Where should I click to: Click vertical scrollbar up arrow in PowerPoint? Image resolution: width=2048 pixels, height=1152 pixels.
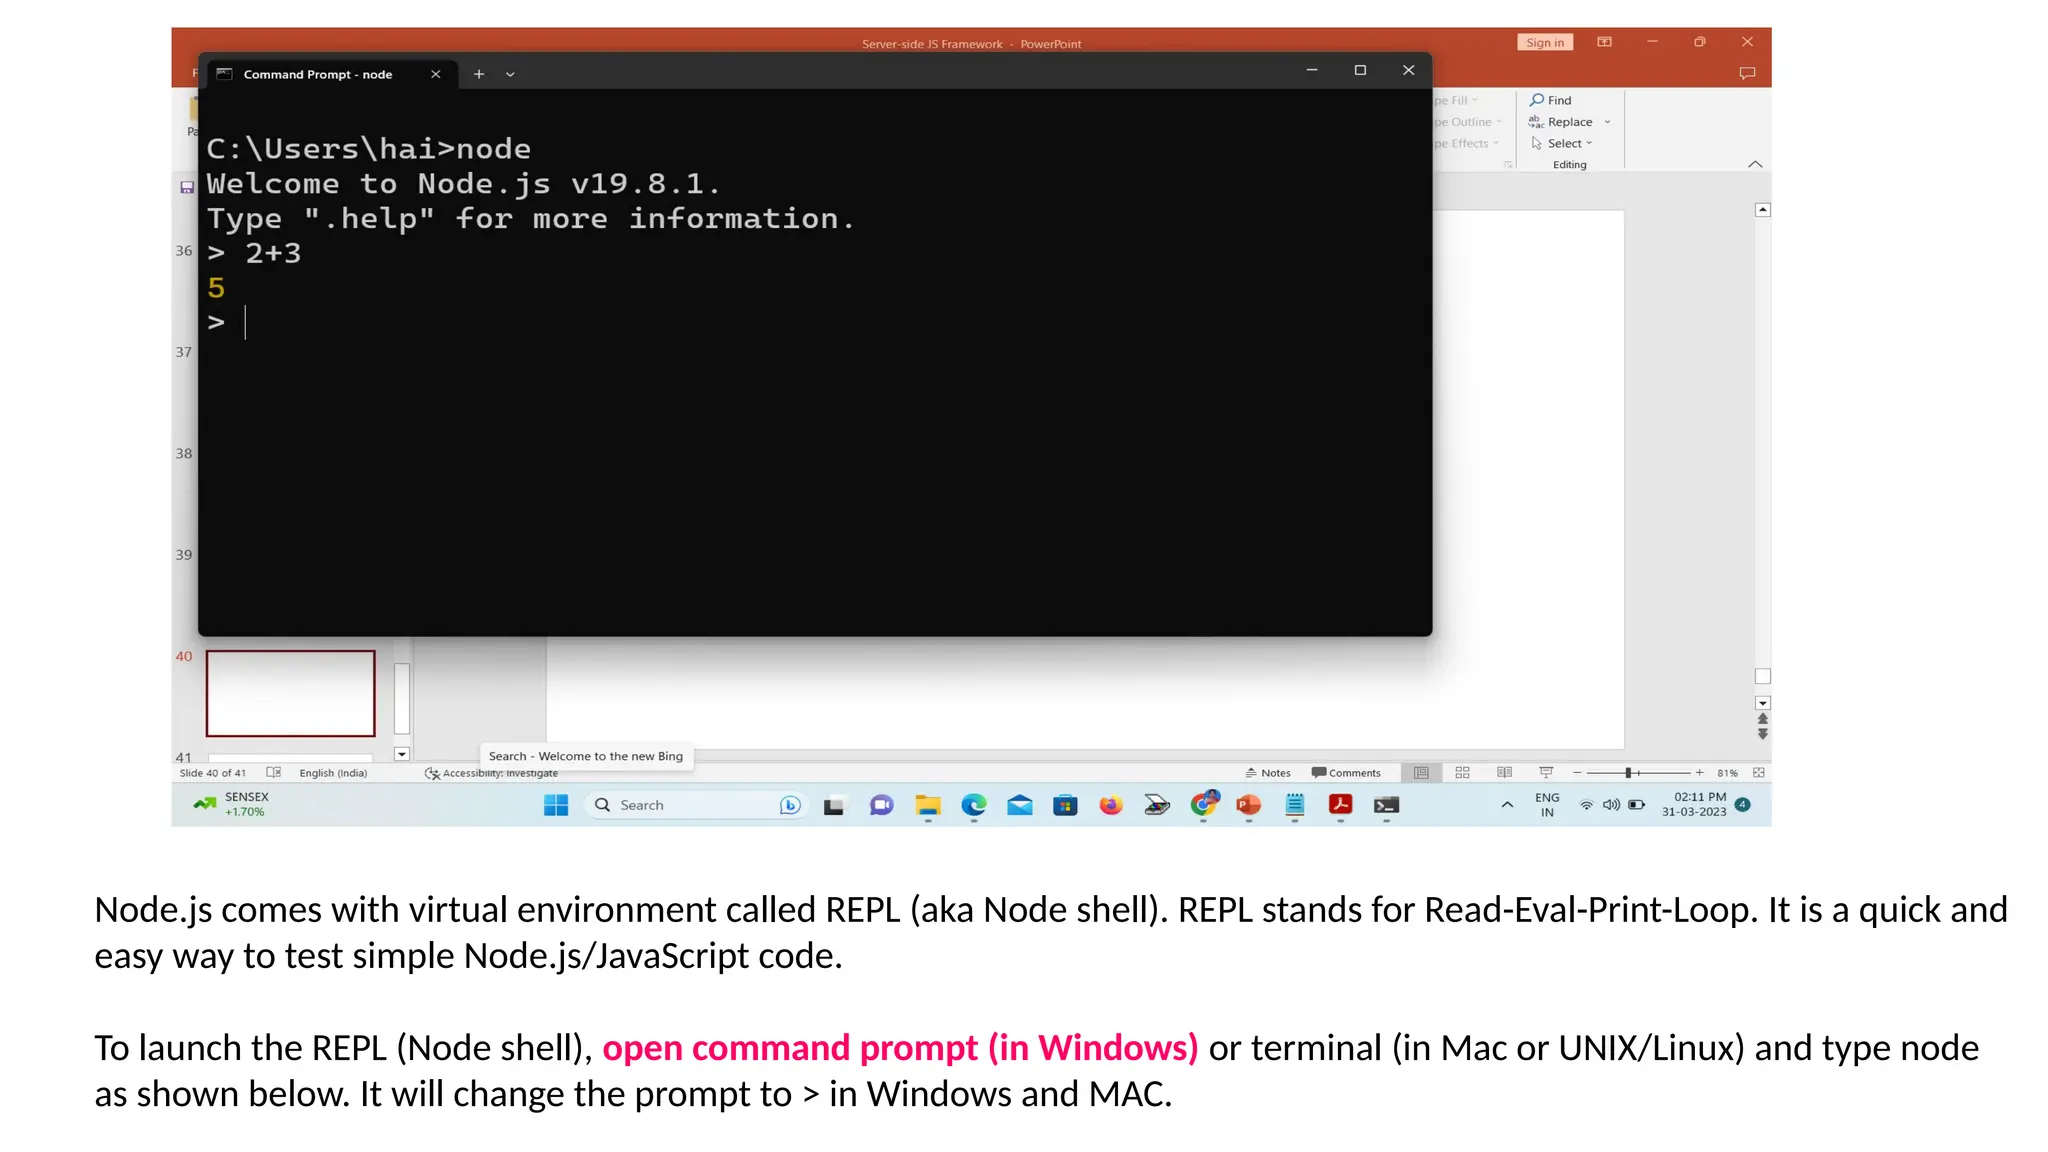tap(1763, 210)
